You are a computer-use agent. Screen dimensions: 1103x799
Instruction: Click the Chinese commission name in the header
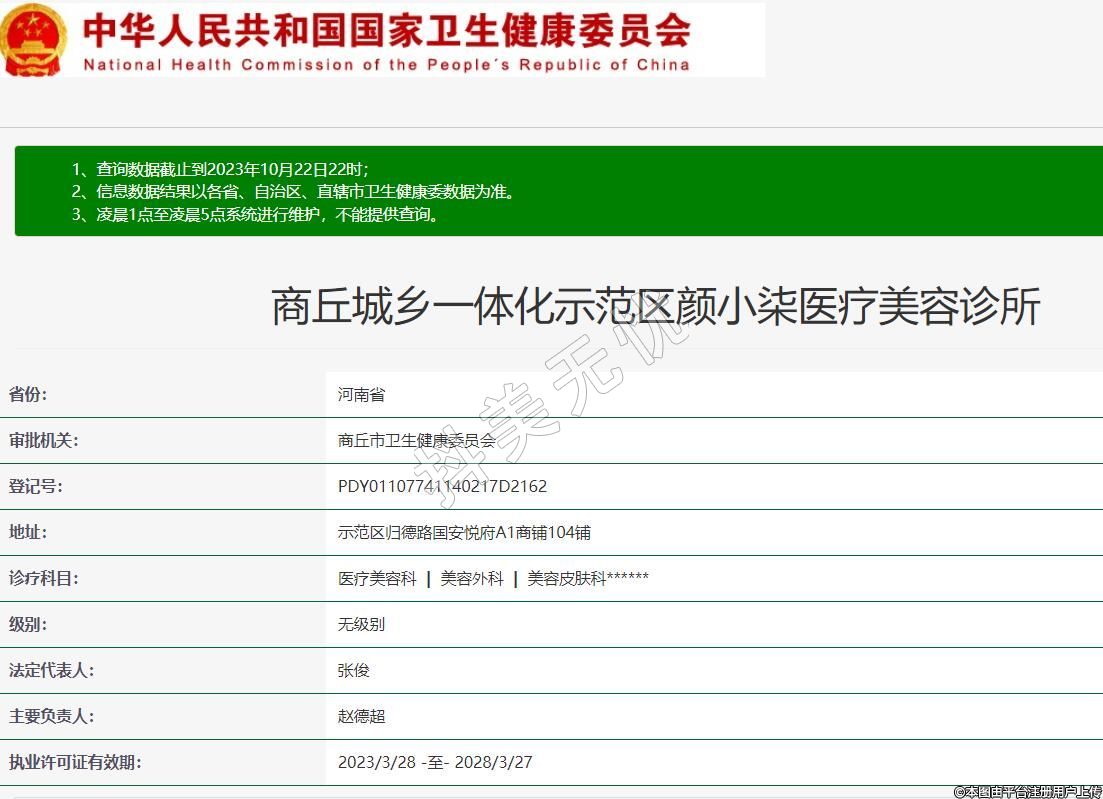coord(386,30)
